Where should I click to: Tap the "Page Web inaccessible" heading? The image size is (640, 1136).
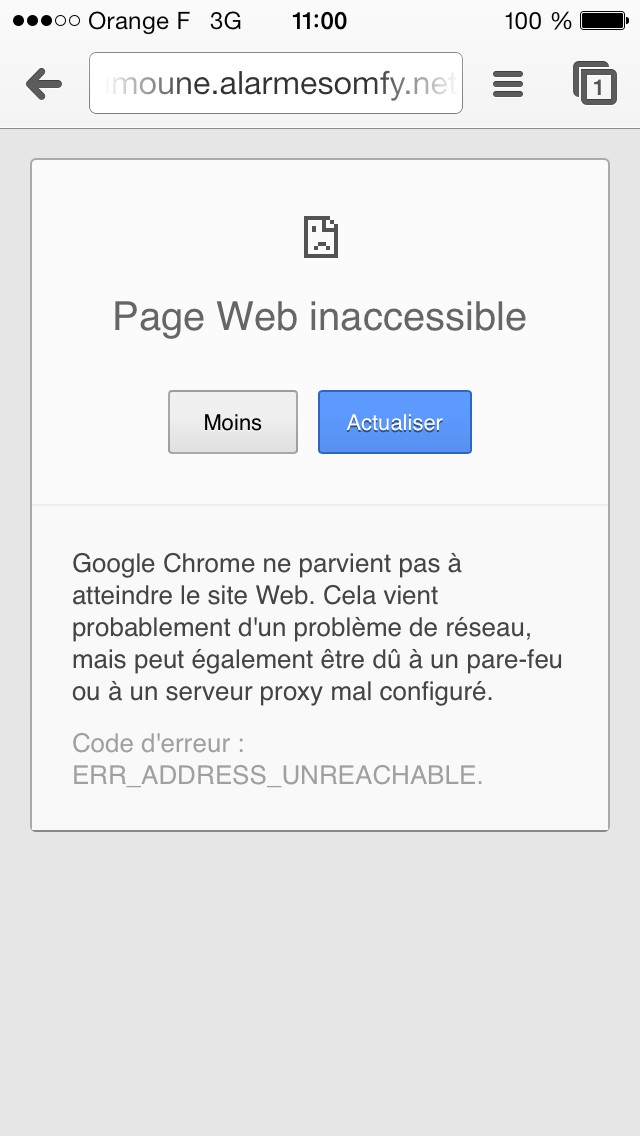click(320, 317)
